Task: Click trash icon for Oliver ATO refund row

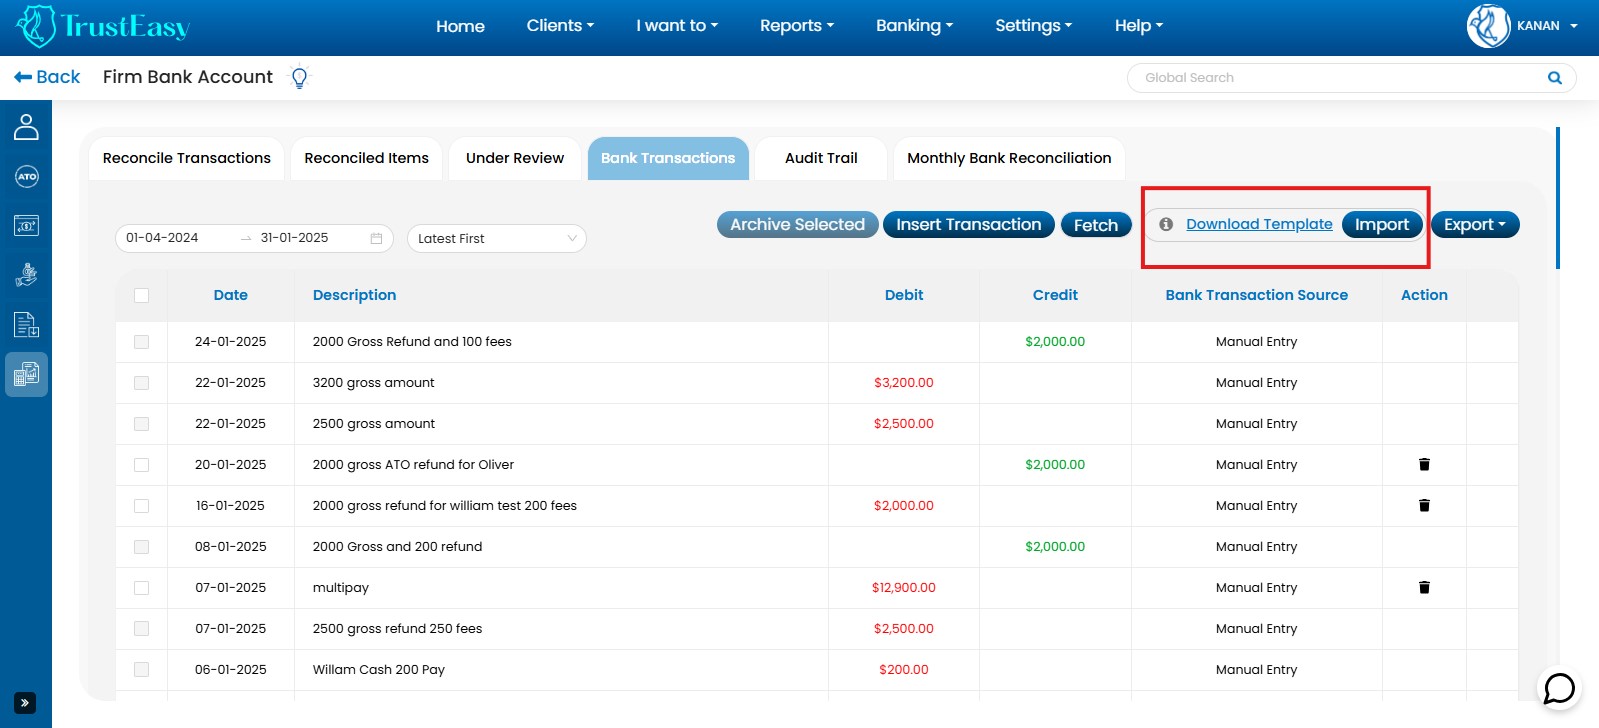Action: coord(1424,465)
